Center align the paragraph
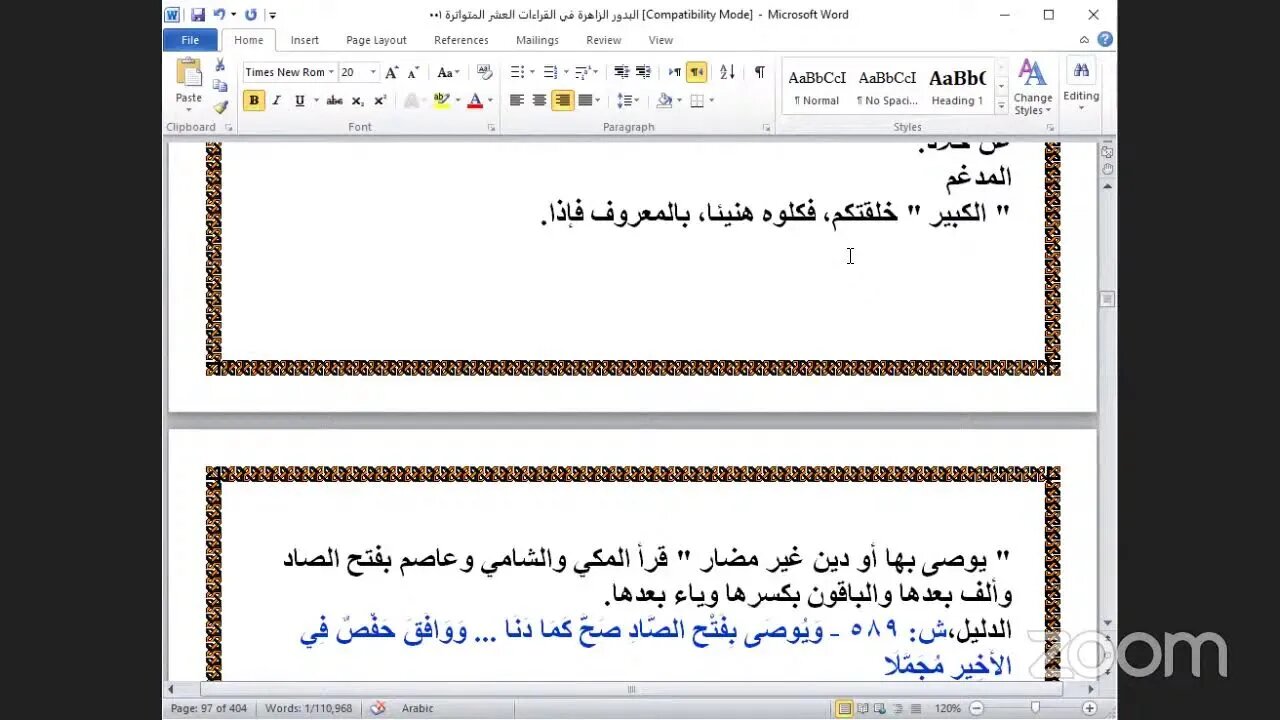Screen dimensions: 1280x720 click(x=539, y=100)
